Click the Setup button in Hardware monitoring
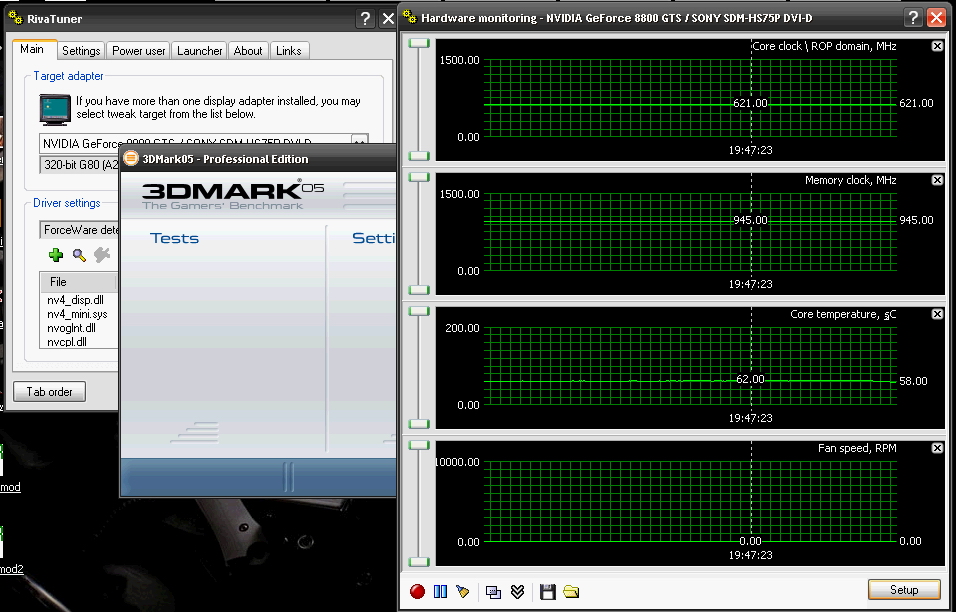956x612 pixels. pyautogui.click(x=904, y=589)
